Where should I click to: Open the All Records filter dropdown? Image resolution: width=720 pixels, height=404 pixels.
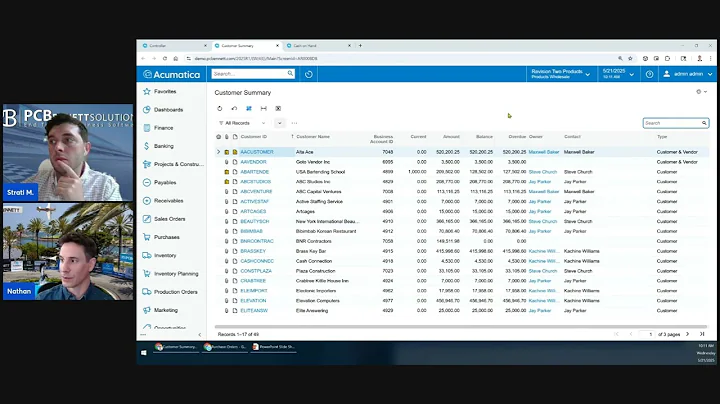click(x=242, y=123)
